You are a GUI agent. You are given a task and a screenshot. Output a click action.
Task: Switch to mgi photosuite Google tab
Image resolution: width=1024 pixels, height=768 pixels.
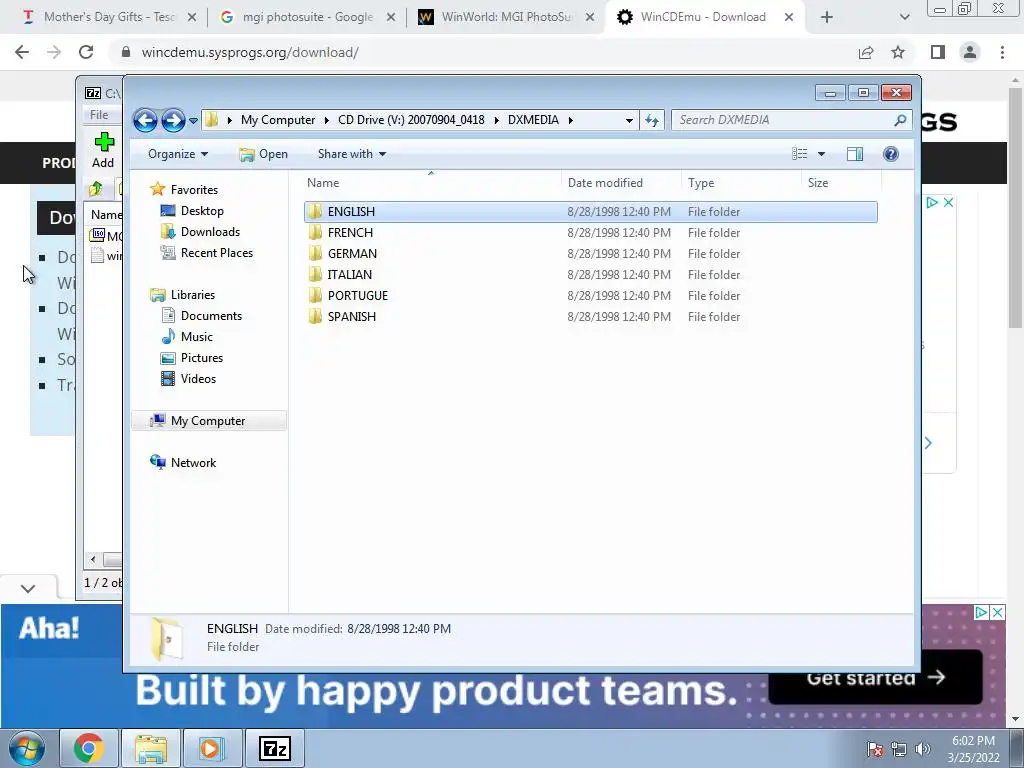[x=308, y=17]
